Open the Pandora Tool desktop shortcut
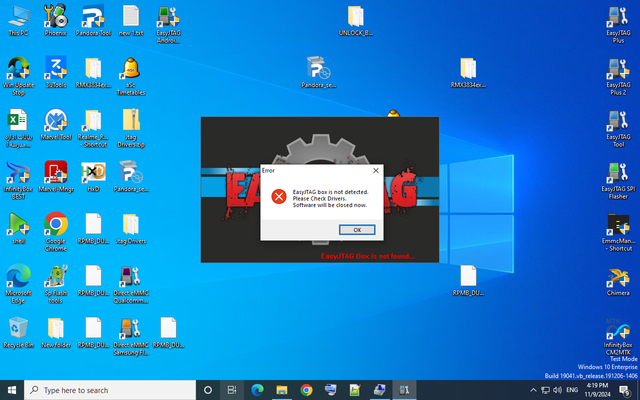The width and height of the screenshot is (640, 400). coord(93,20)
